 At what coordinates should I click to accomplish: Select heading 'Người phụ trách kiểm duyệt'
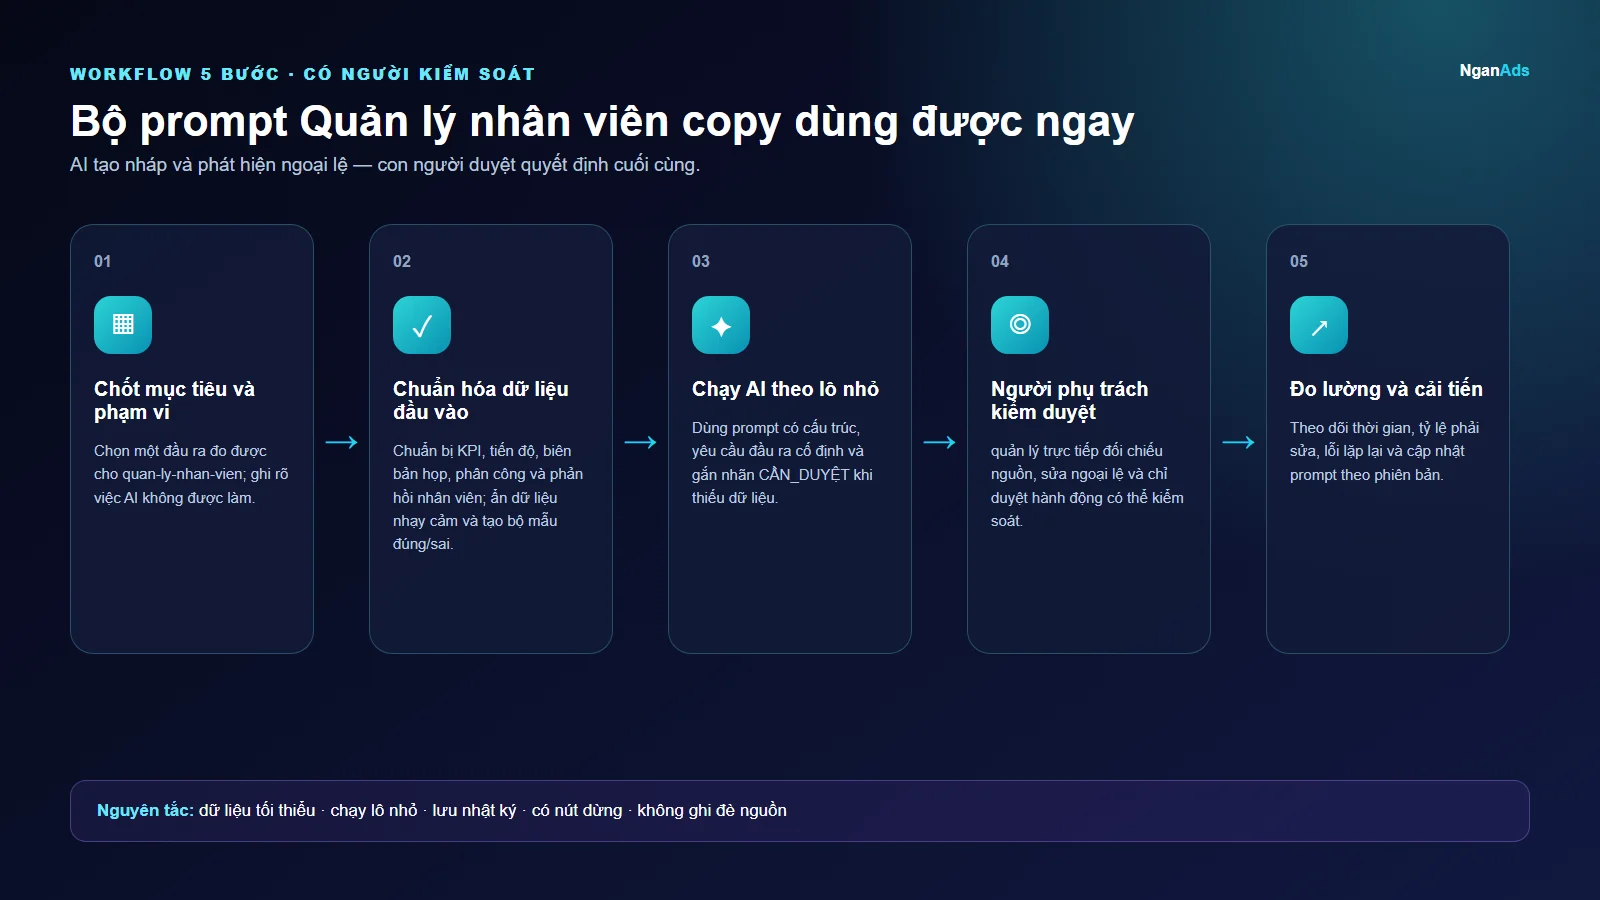click(x=1069, y=400)
